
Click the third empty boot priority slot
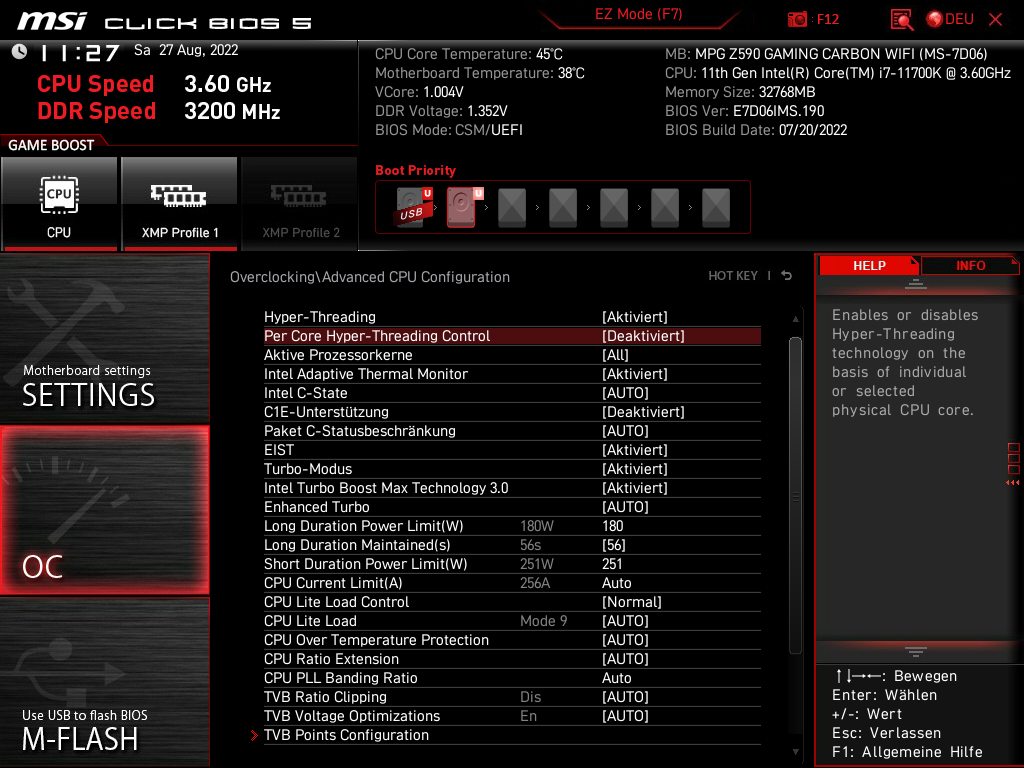[614, 207]
